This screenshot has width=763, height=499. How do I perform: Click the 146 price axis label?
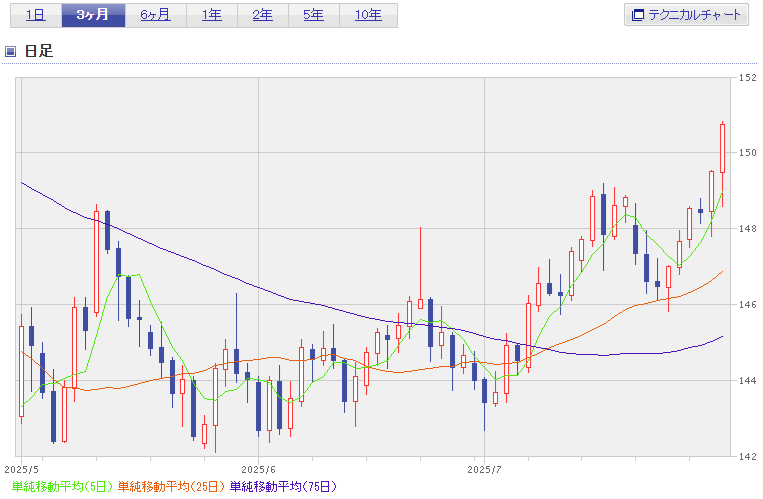tap(748, 305)
